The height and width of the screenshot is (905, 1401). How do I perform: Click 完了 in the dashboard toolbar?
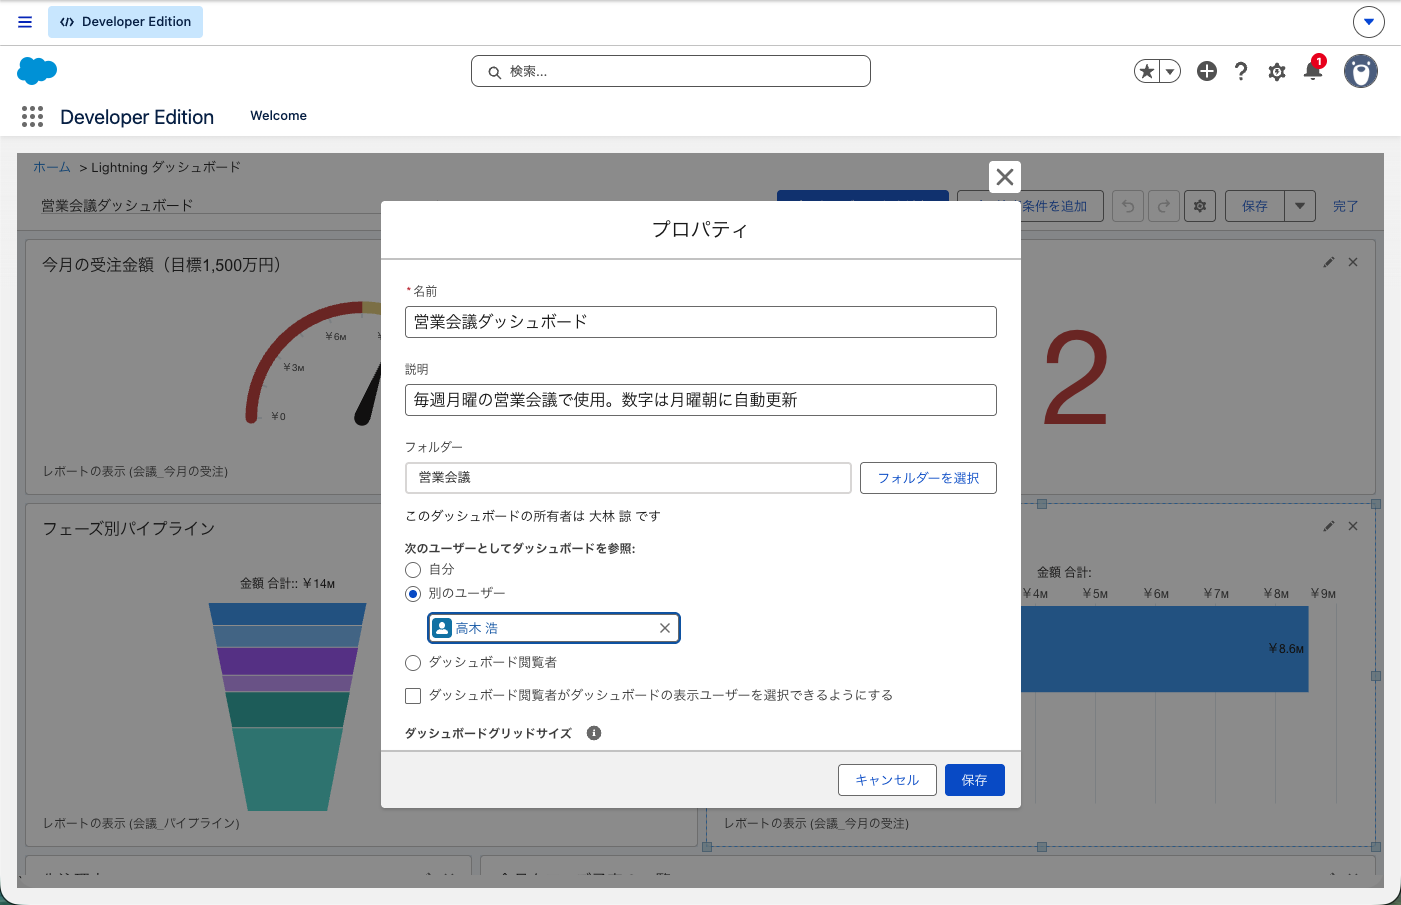(x=1346, y=206)
